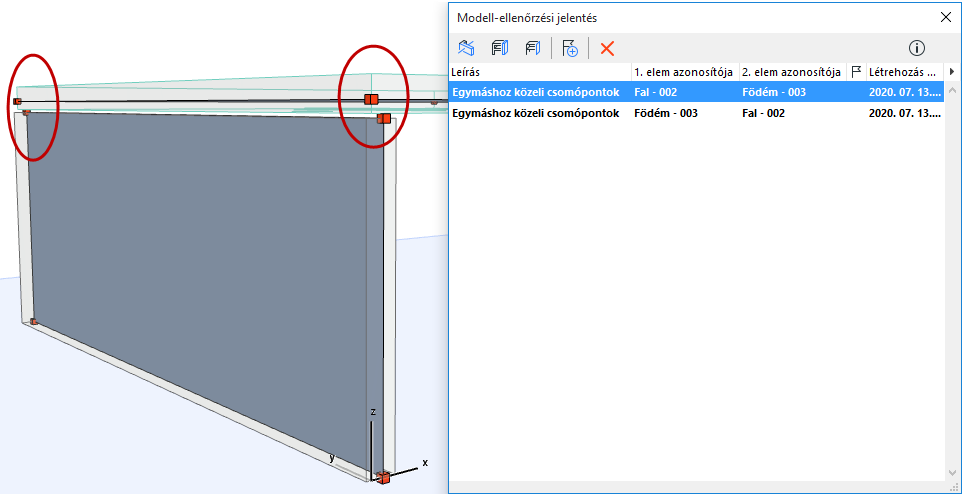Select the red node at the axis origin

point(383,477)
